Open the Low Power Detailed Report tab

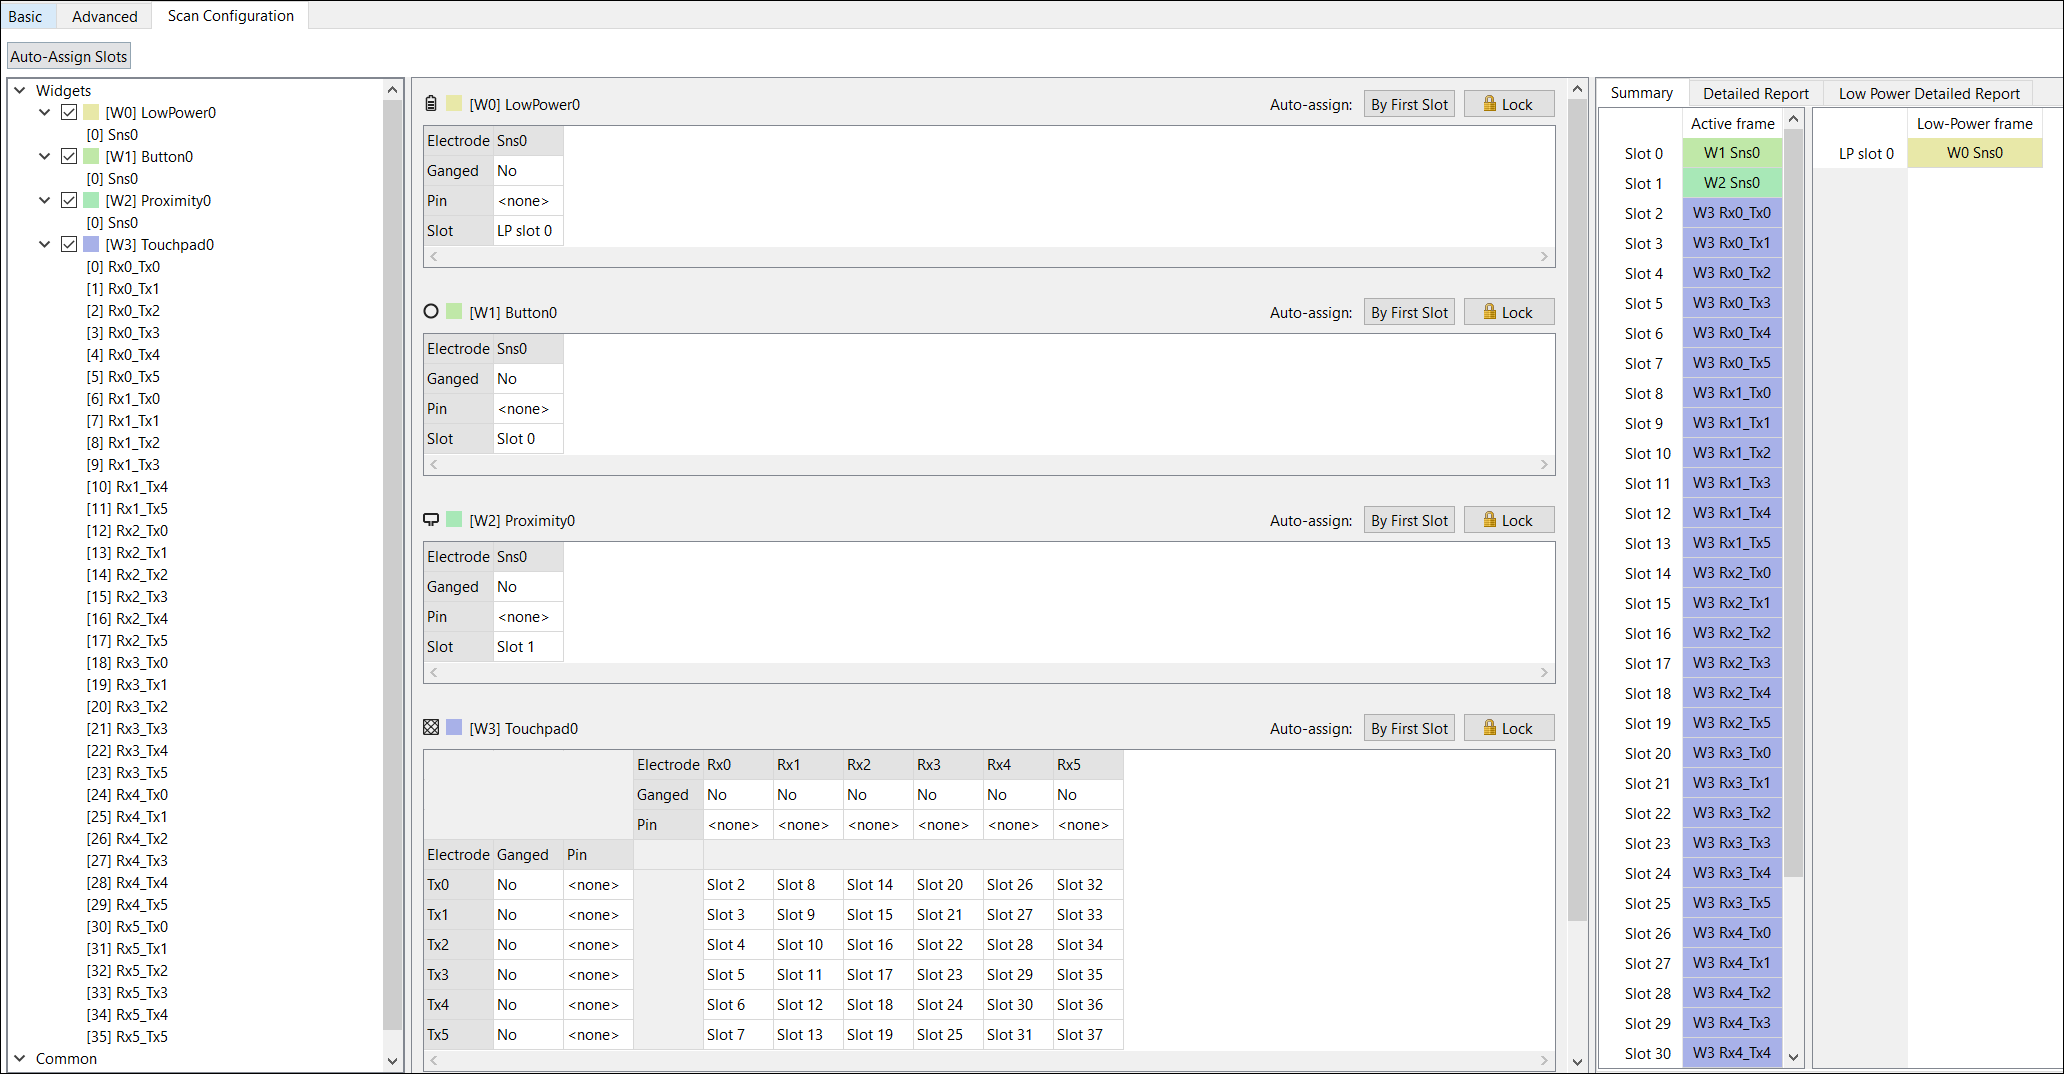[x=1929, y=93]
